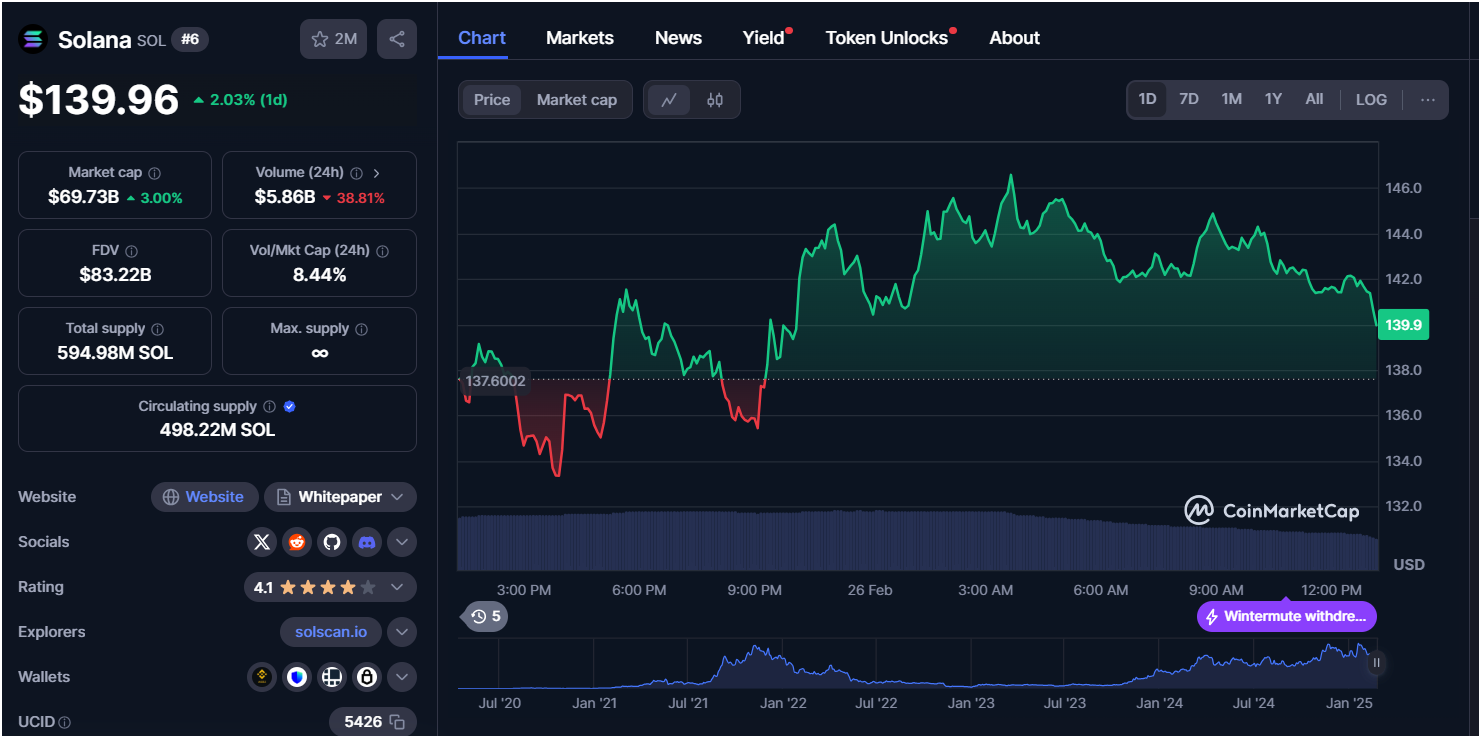Image resolution: width=1481 pixels, height=738 pixels.
Task: Click the $5.86B volume value
Action: coord(285,197)
